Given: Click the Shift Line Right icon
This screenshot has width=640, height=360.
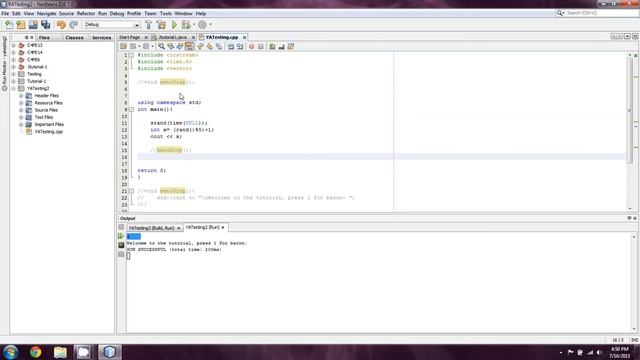Looking at the screenshot, I should 240,47.
